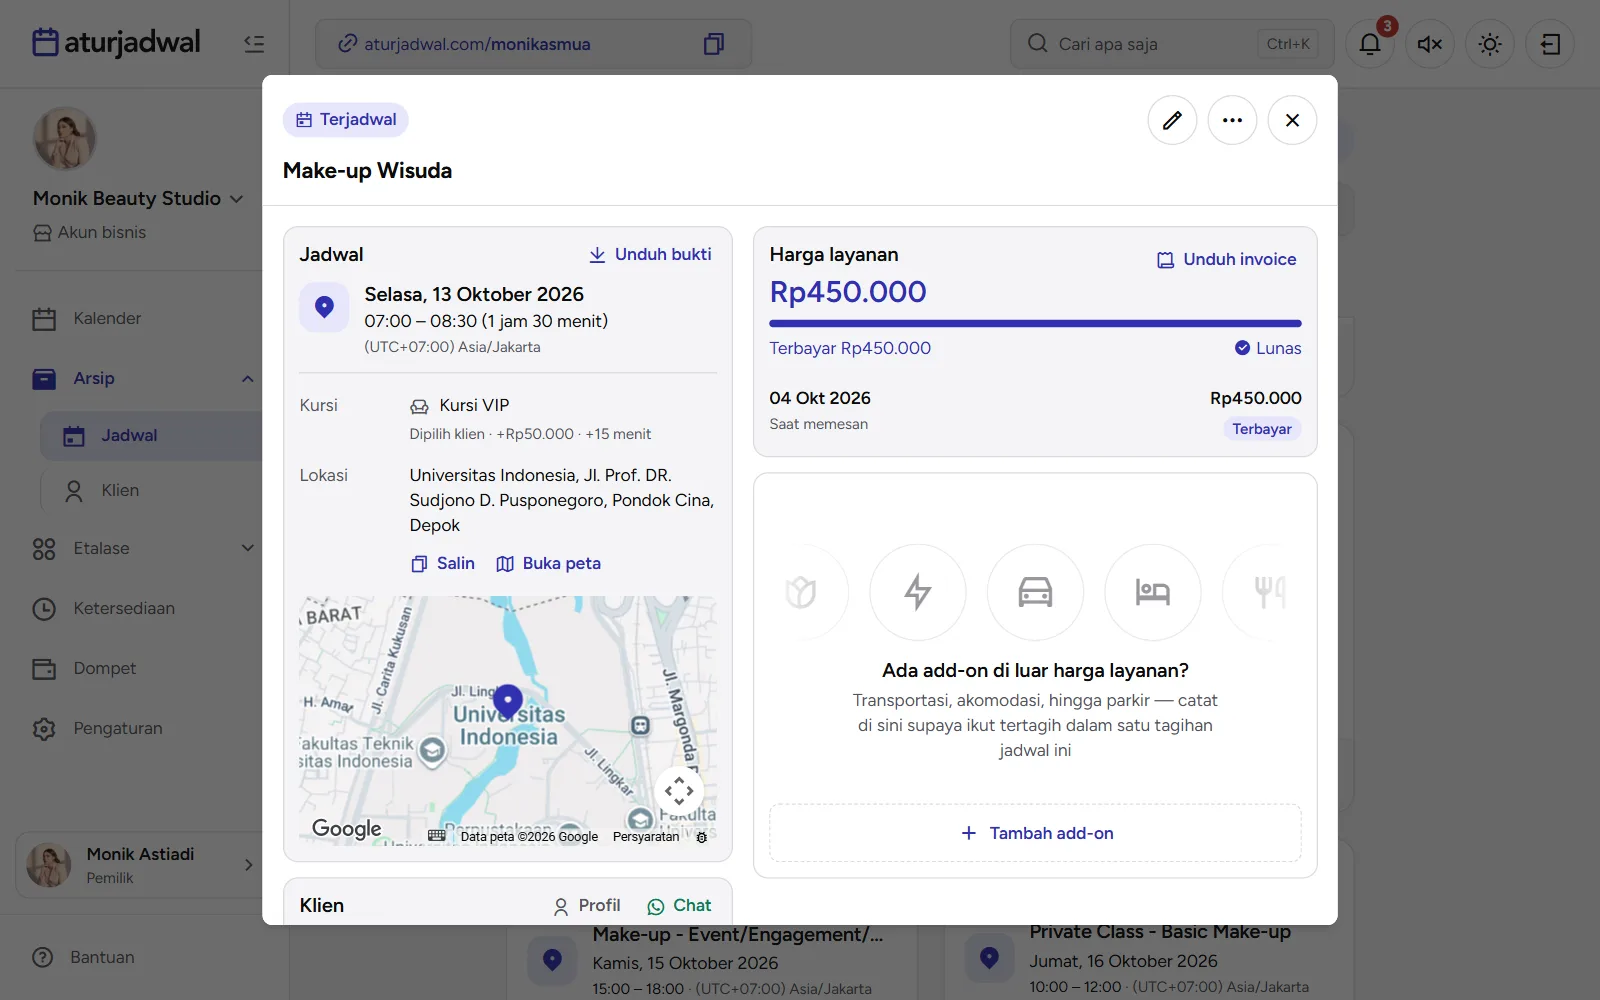This screenshot has width=1600, height=1000.
Task: Close the Make-up Wisuda dialog
Action: (x=1292, y=120)
